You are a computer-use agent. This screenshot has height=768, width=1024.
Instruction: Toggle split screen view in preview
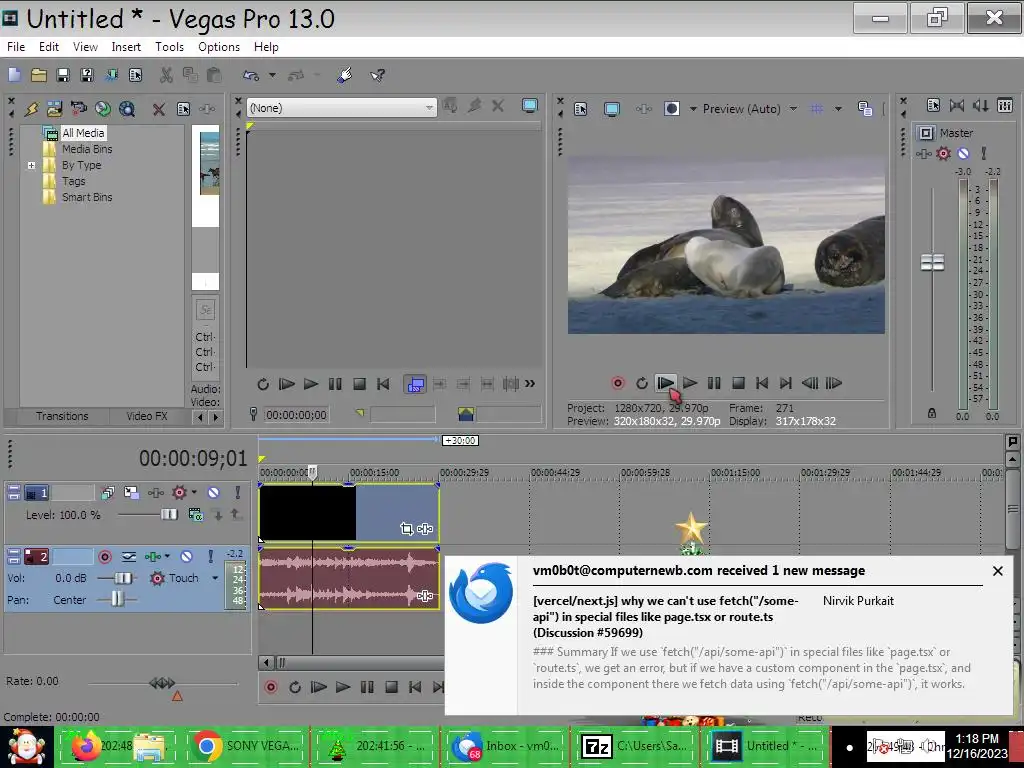tap(671, 109)
